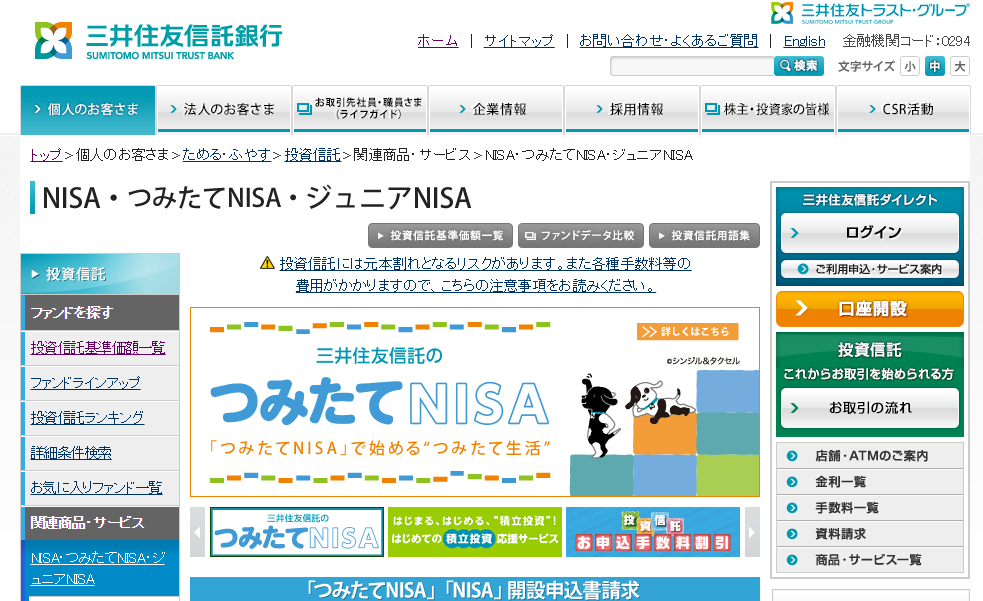
Task: Expand the 投資信託 sidebar header
Action: tap(100, 274)
